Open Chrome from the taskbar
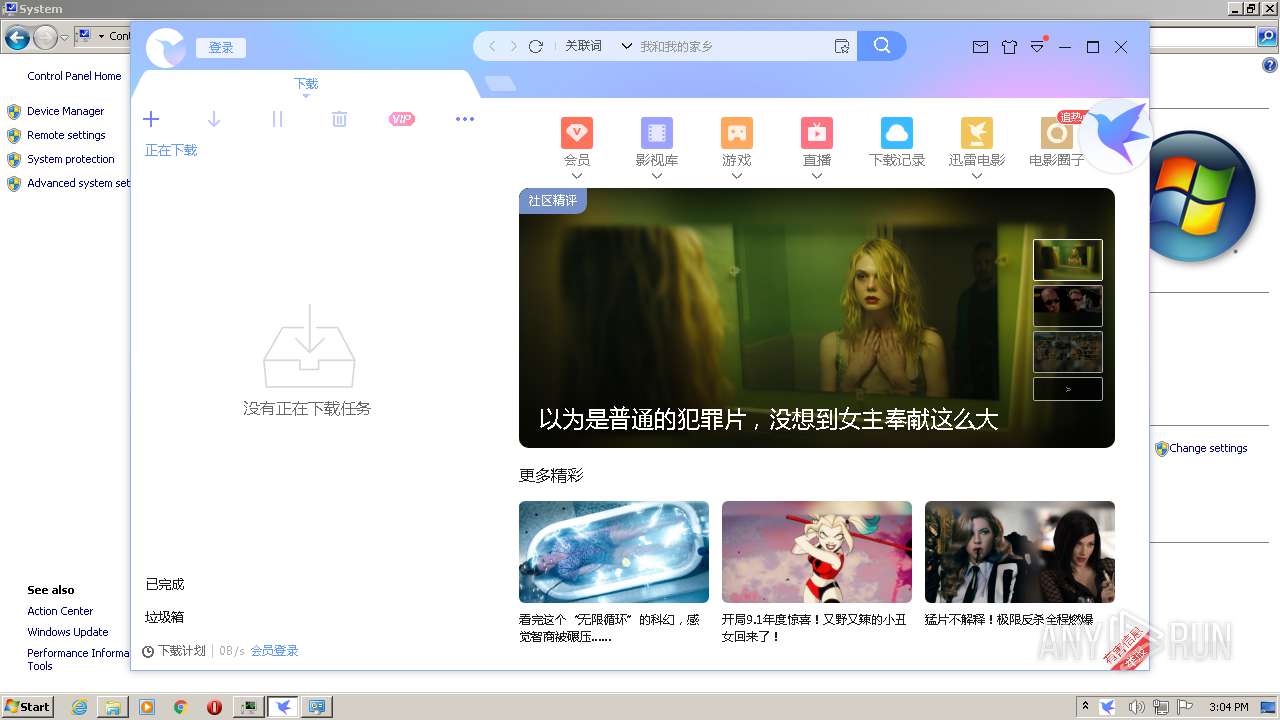 point(180,707)
